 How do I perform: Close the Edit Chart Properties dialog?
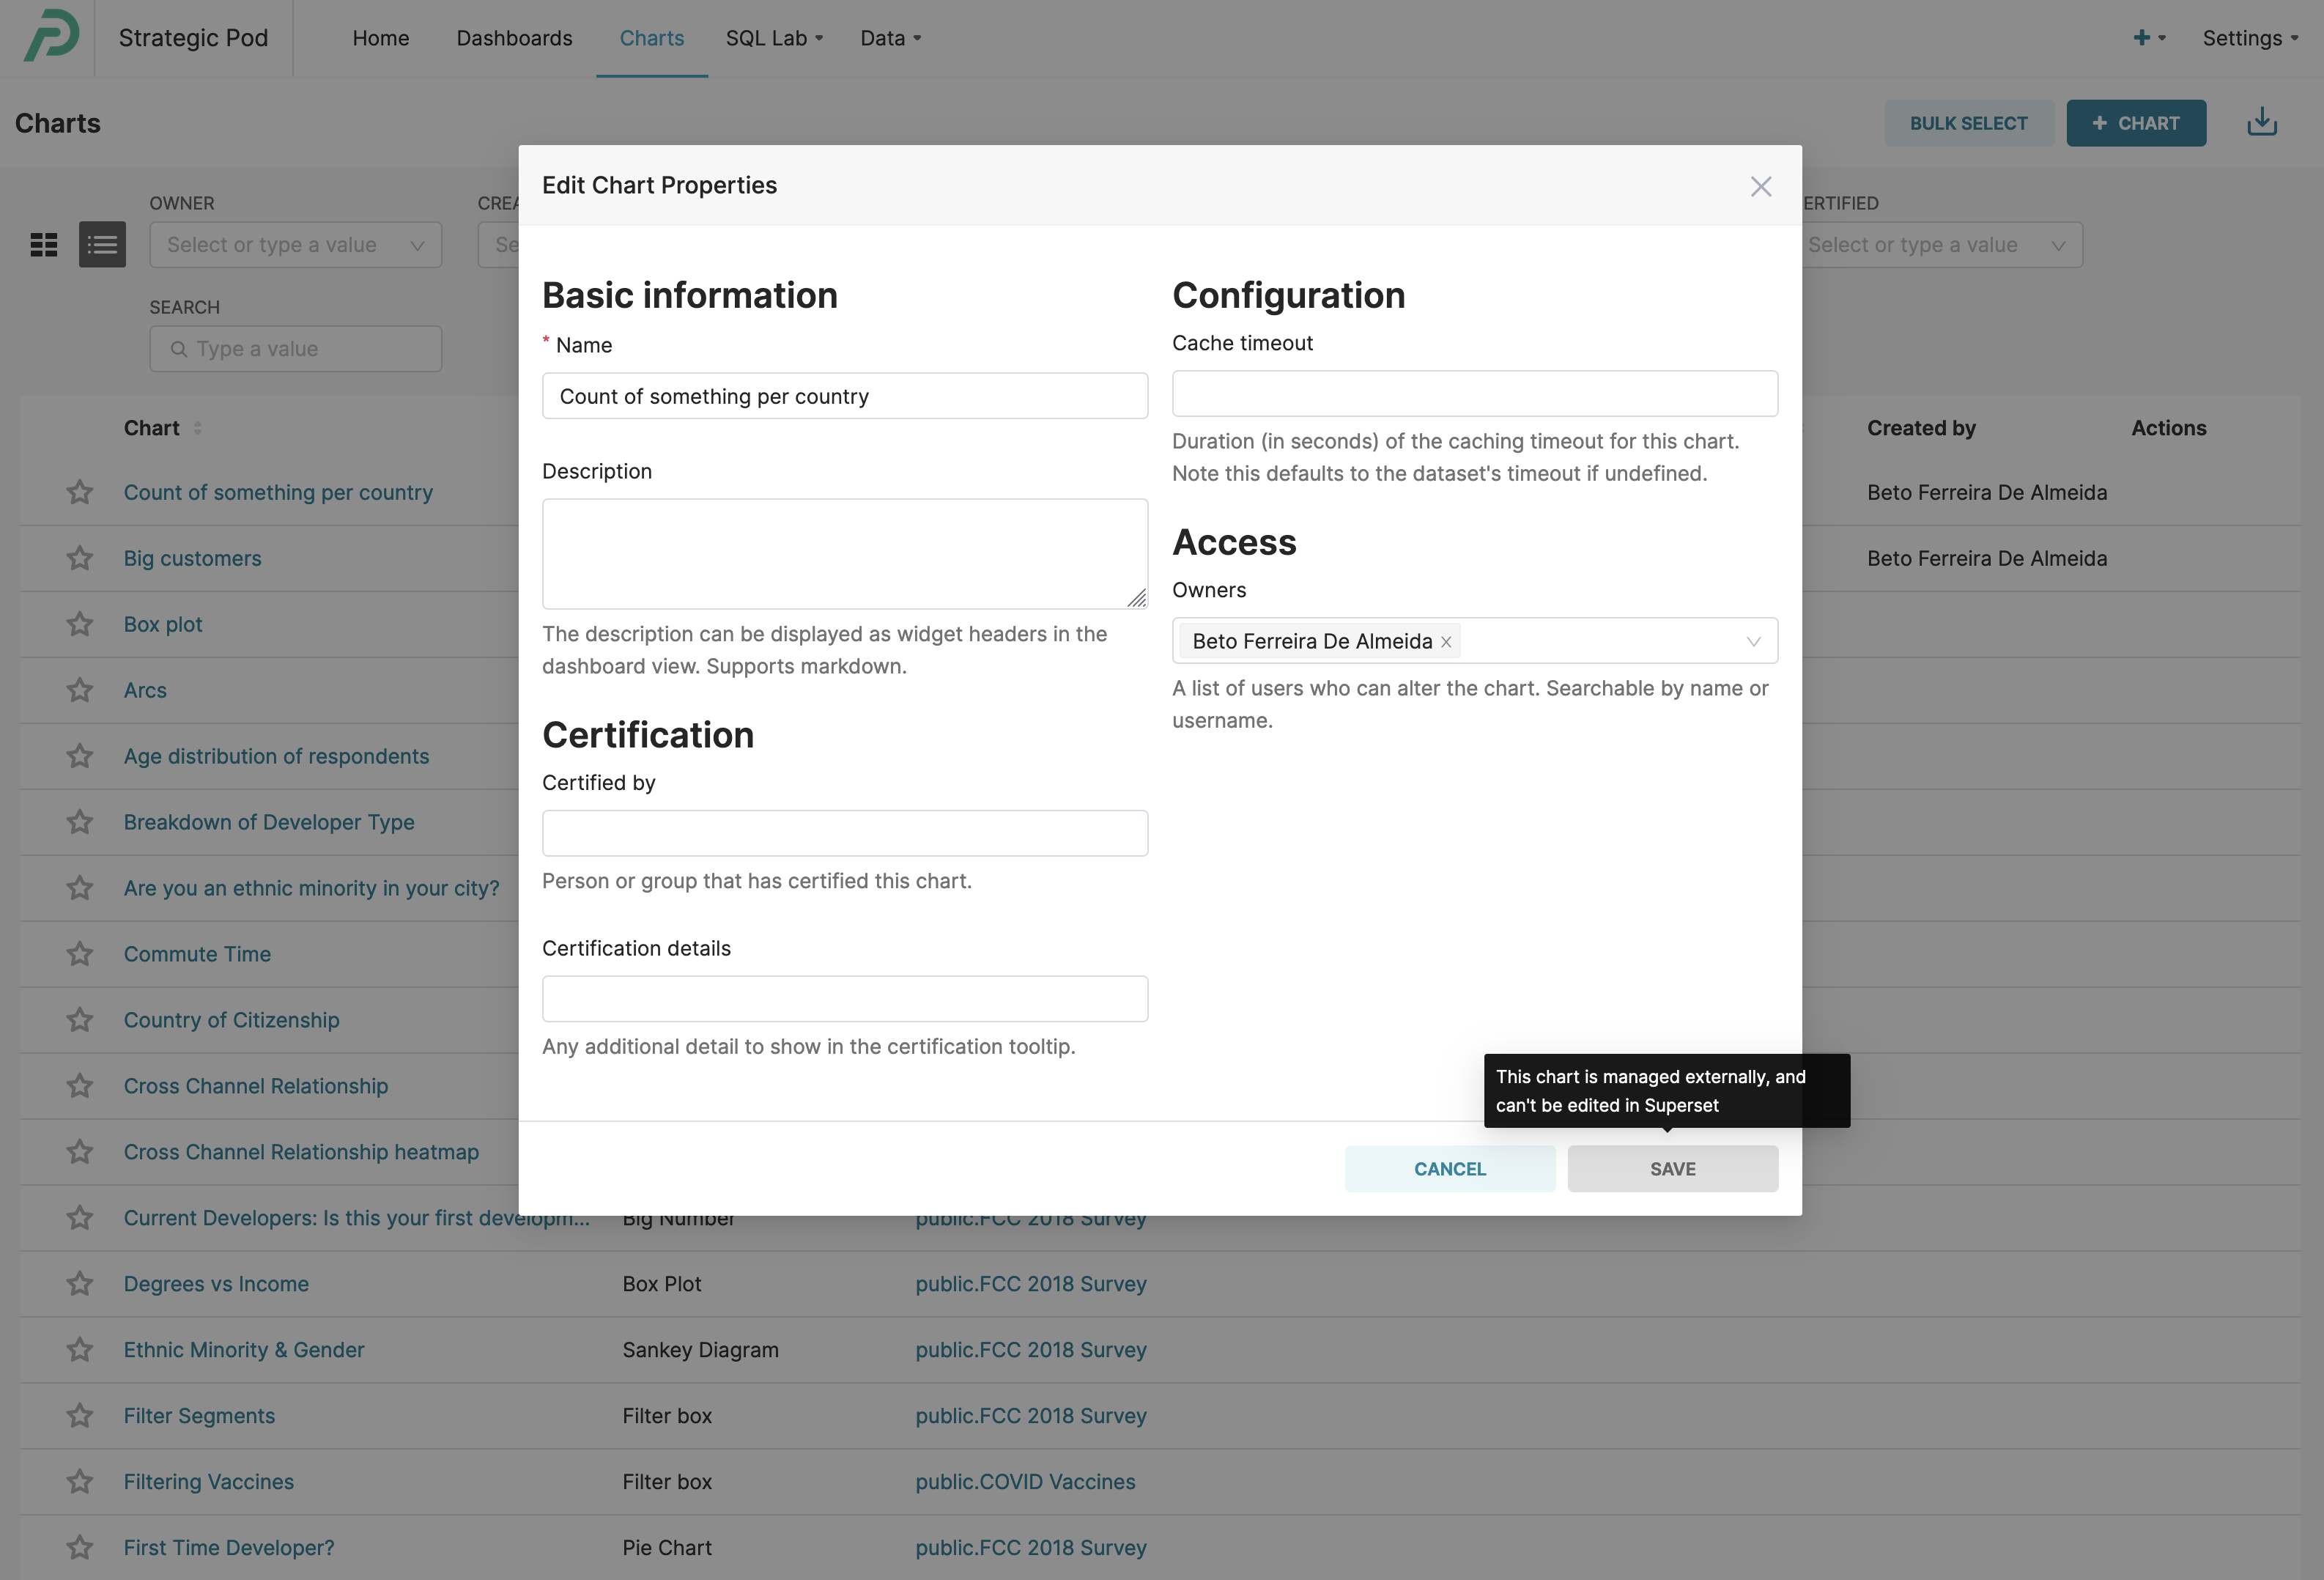pos(1760,187)
